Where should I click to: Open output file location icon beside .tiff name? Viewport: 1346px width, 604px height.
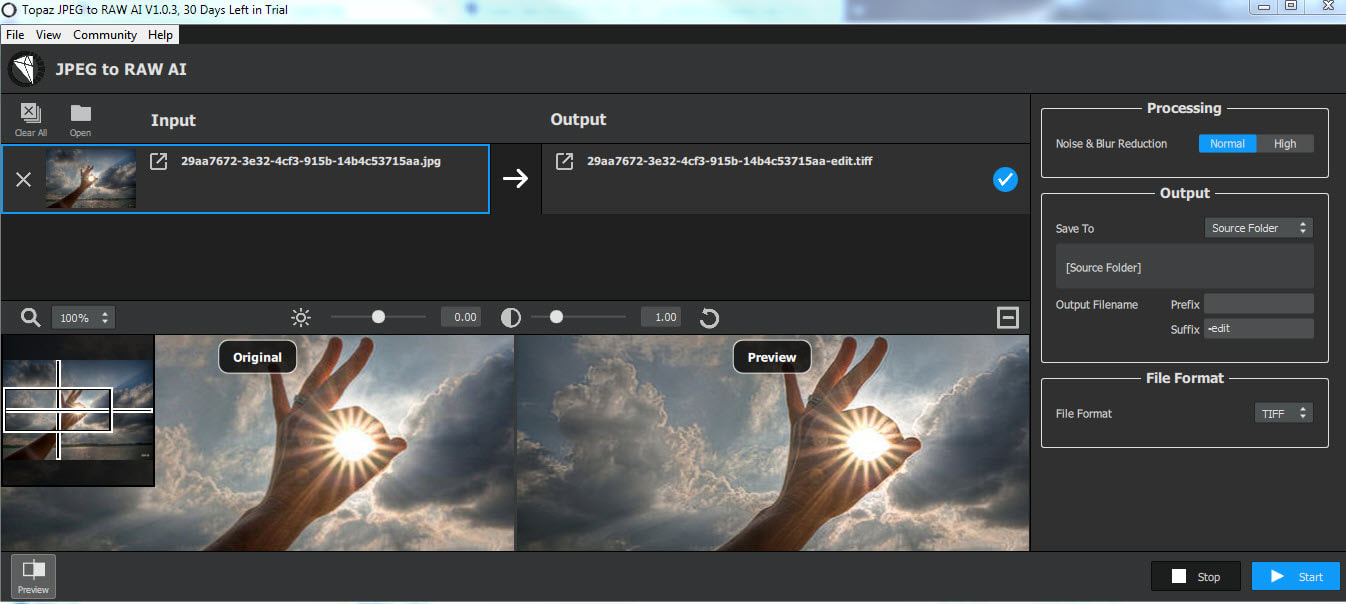click(x=564, y=161)
